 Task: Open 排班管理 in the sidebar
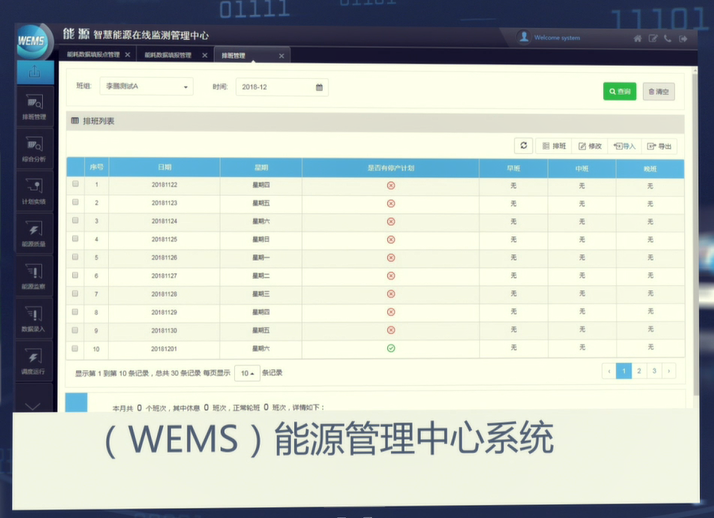35,107
